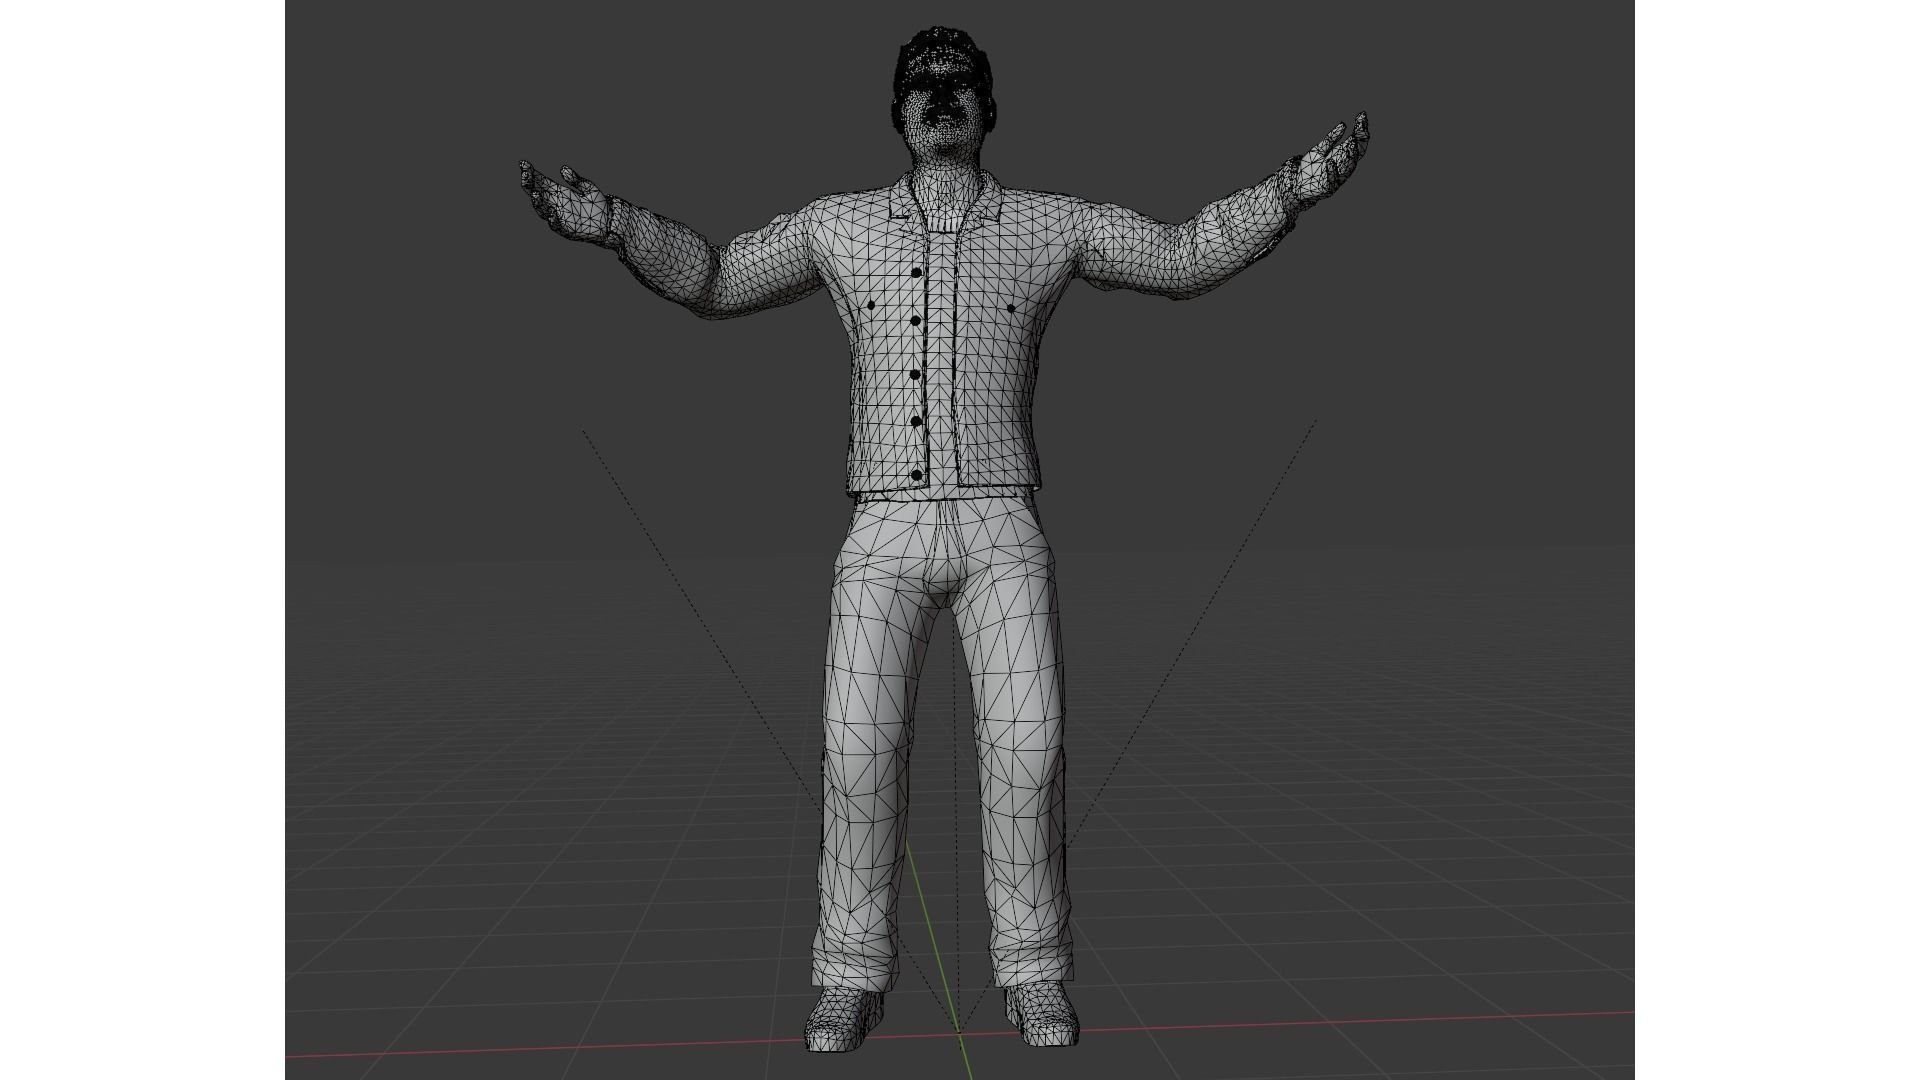Screen dimensions: 1920x1080
Task: Click the jacket collar on the left side
Action: point(903,202)
